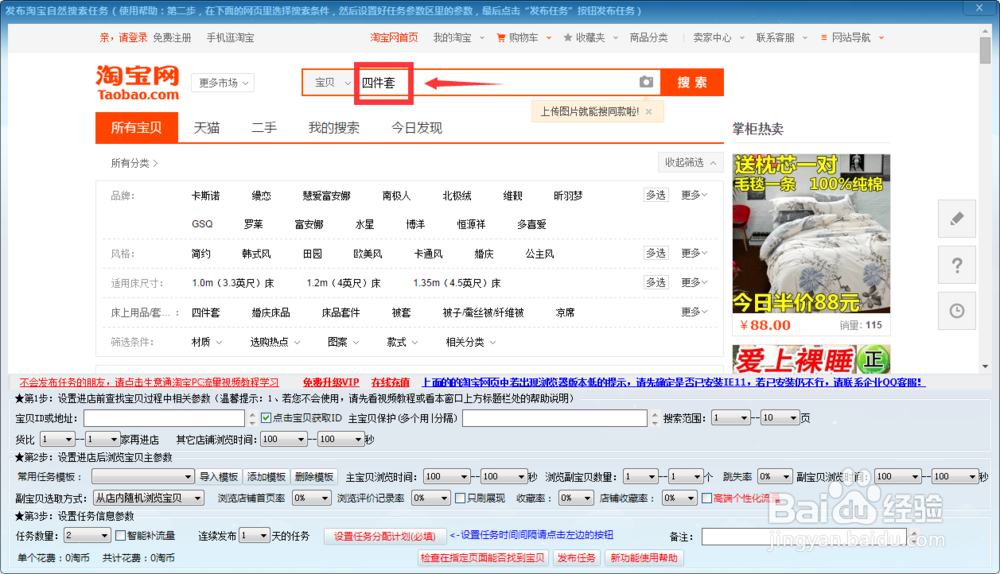This screenshot has width=1000, height=574.
Task: Click the 发布任务 button
Action: pos(576,558)
